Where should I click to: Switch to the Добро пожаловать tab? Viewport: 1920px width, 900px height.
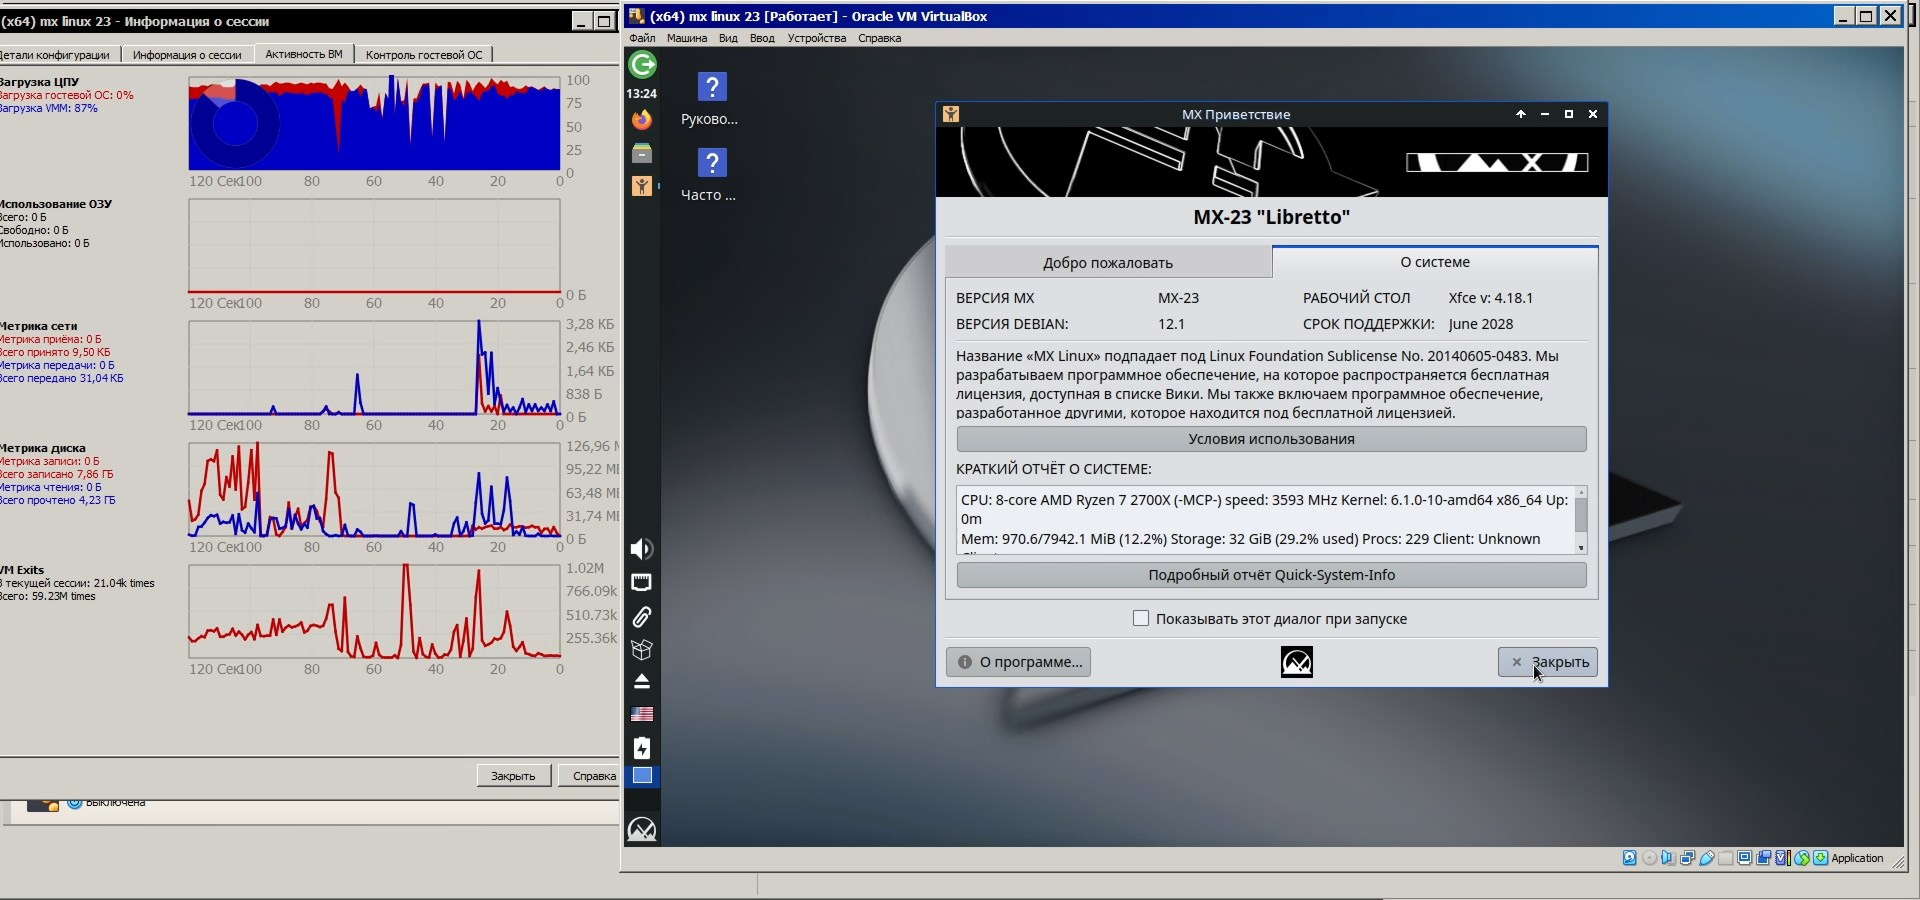1108,263
